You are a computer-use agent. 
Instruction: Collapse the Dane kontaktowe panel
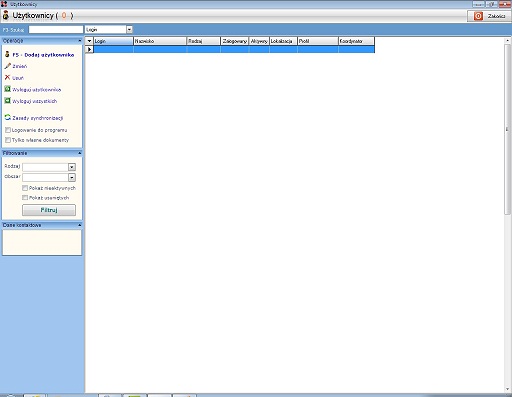[79, 225]
